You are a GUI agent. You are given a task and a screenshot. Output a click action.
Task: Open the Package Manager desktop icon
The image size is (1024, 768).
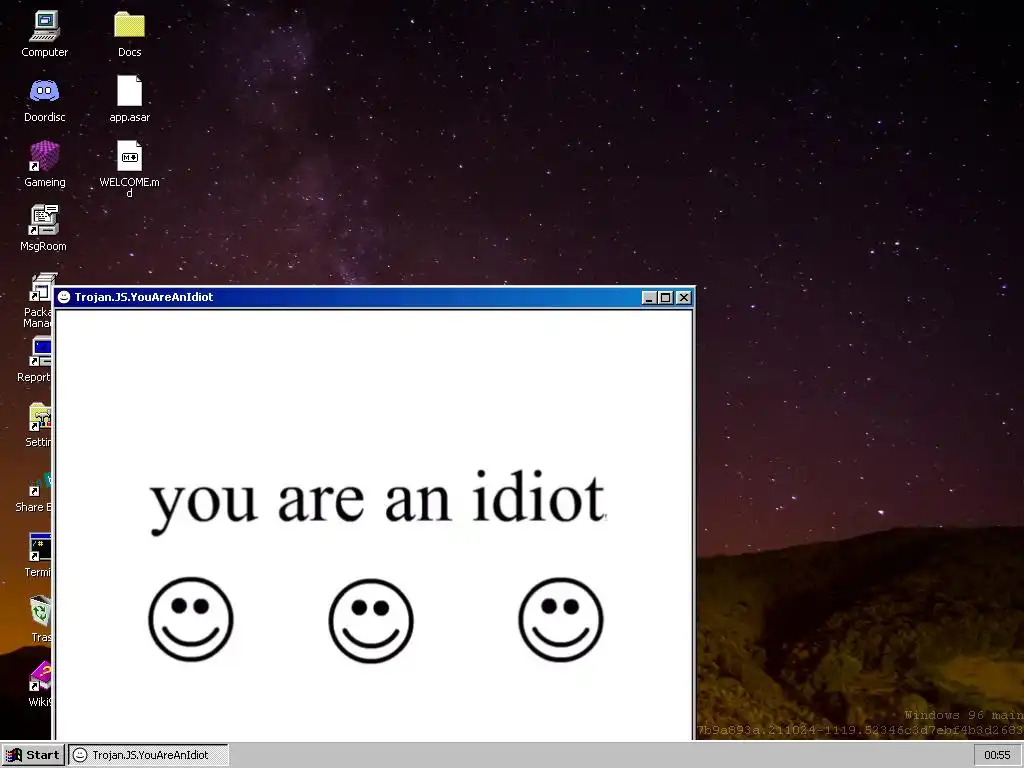pyautogui.click(x=41, y=287)
